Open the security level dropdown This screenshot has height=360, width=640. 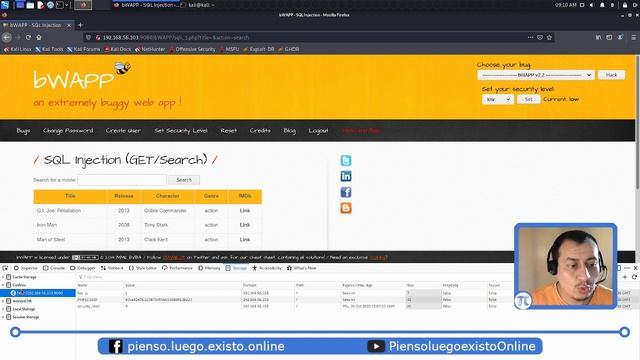498,99
